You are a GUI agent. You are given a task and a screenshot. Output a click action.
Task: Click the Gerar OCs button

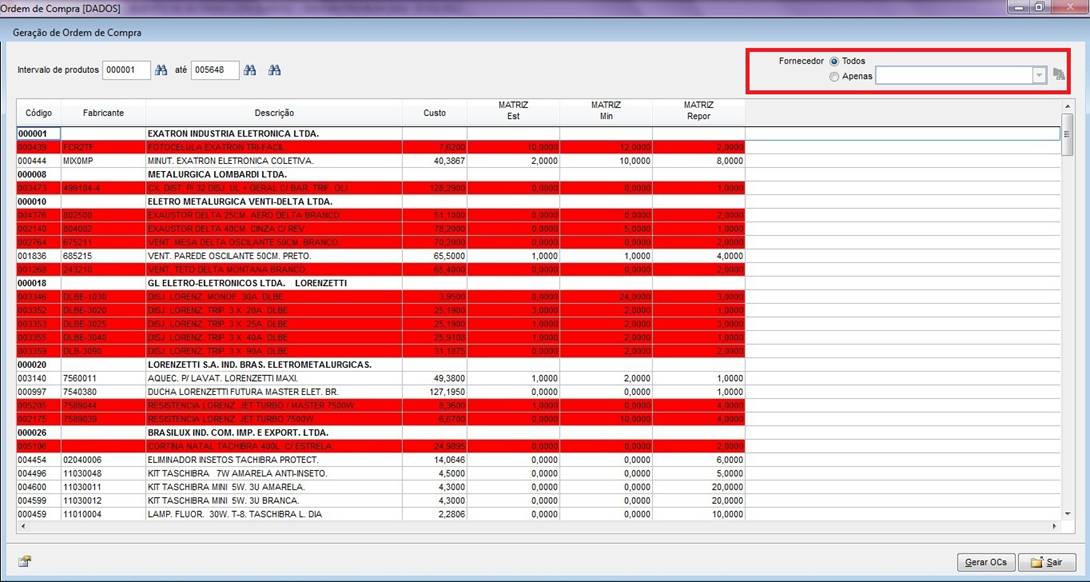(x=986, y=562)
